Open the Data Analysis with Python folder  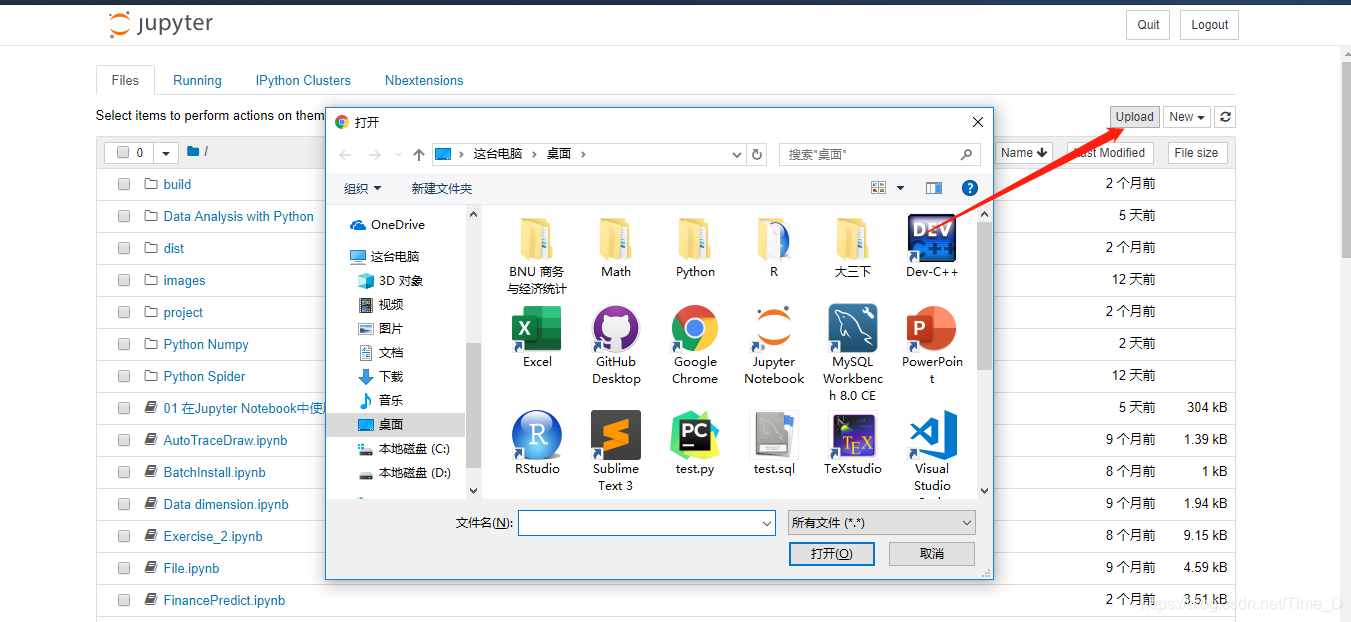tap(238, 216)
